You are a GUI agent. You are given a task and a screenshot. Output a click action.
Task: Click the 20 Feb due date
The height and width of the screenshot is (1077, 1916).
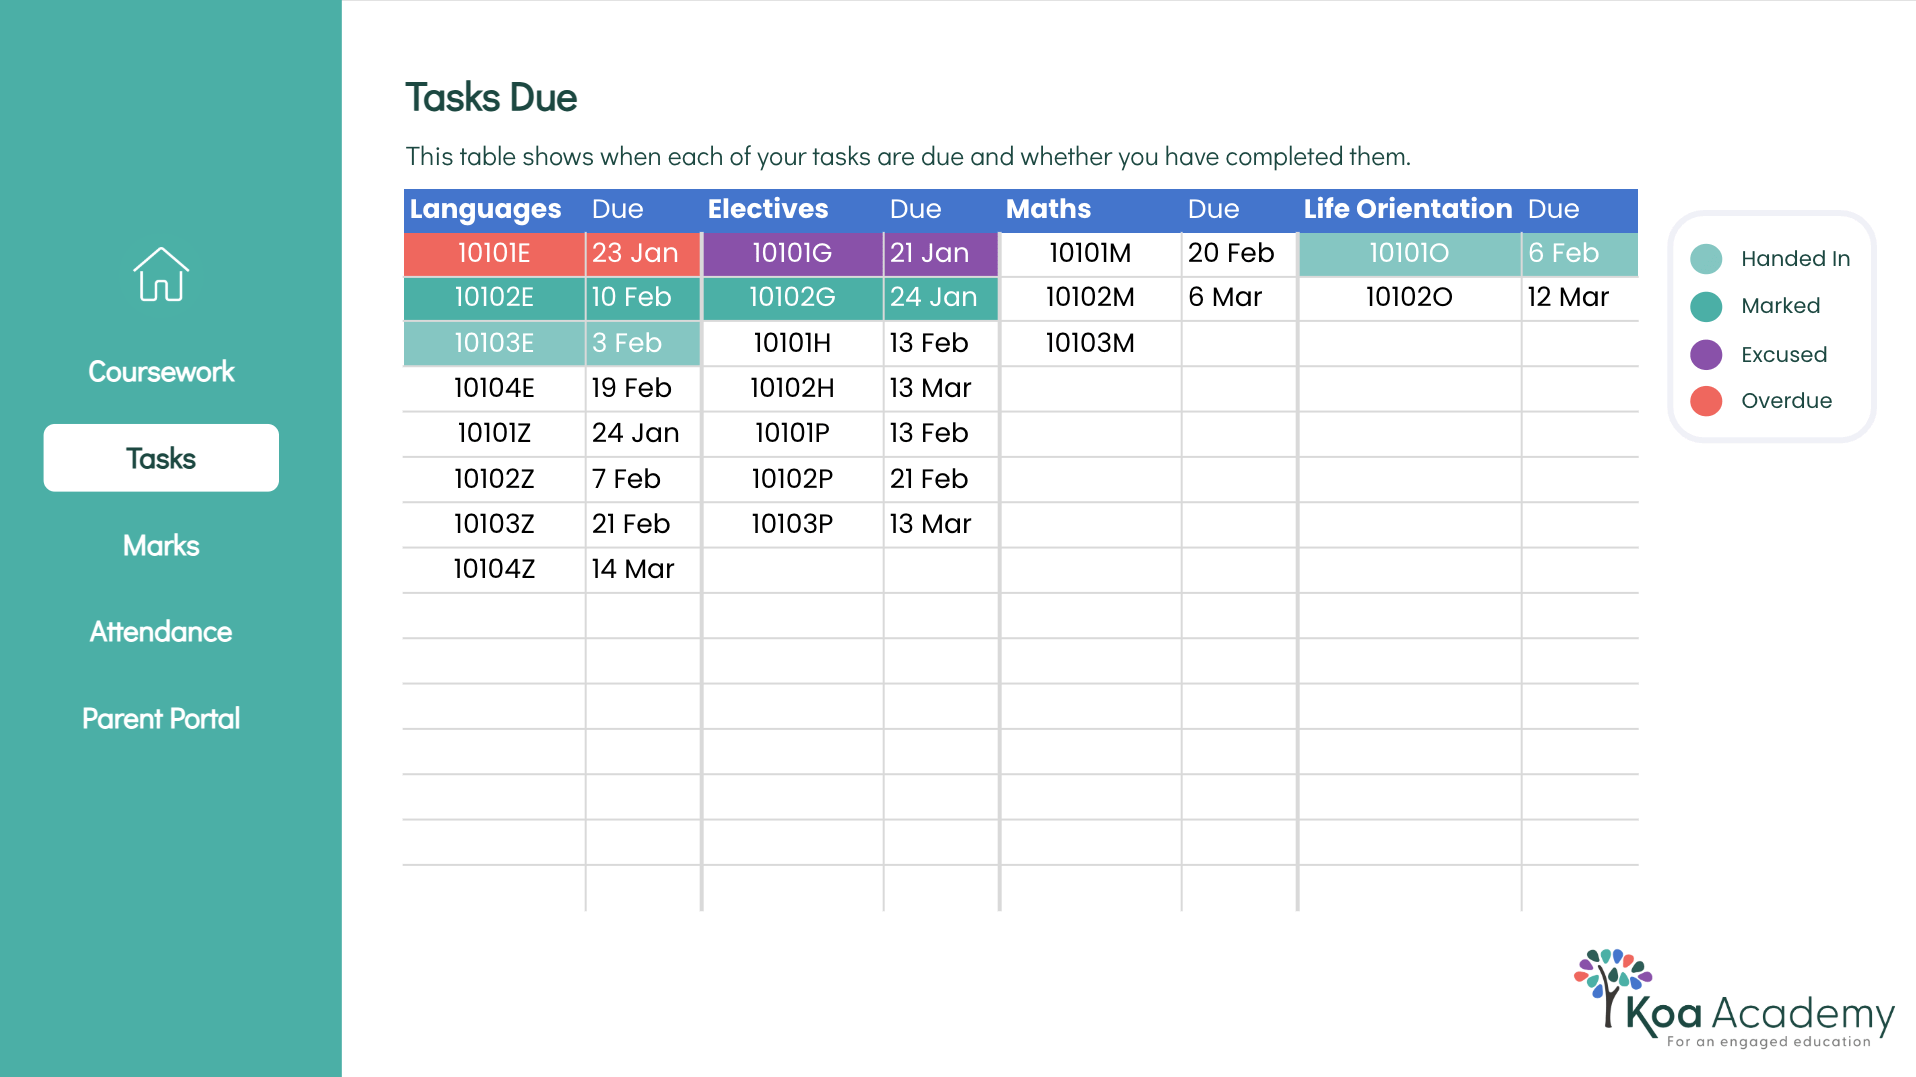coord(1238,254)
